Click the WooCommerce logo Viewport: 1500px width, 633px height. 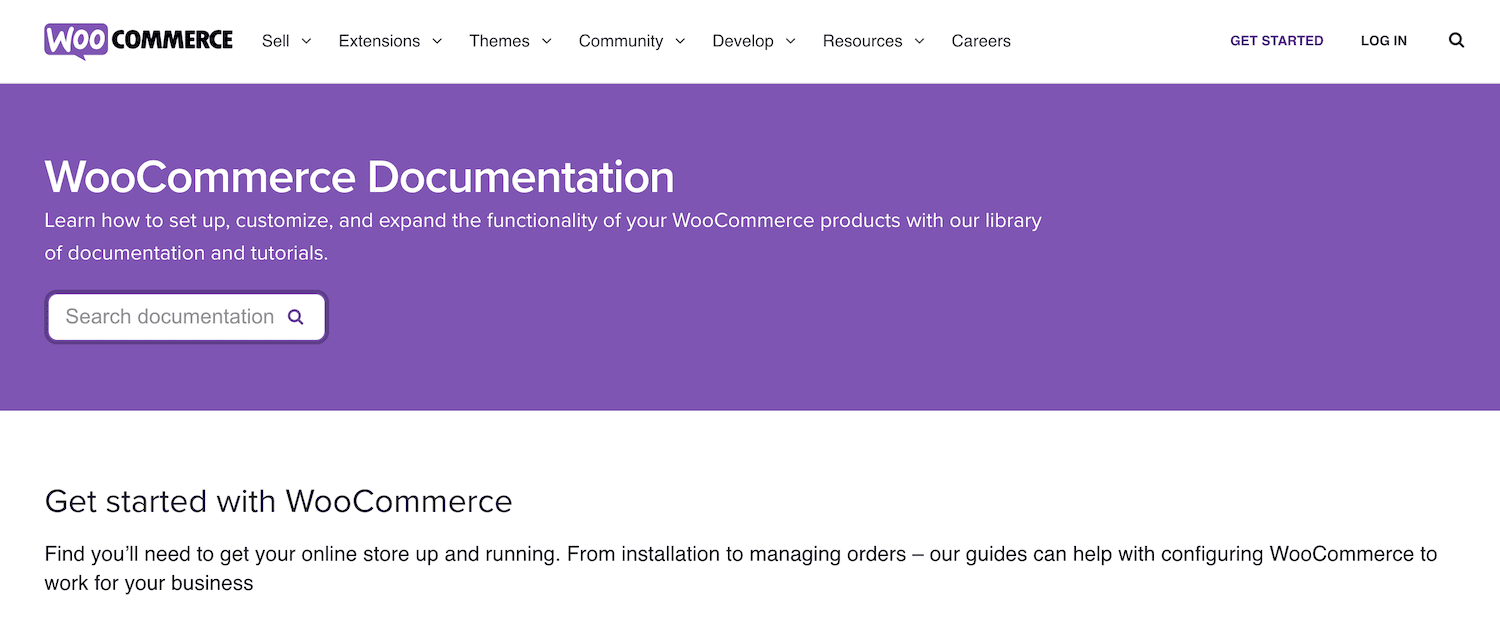[x=137, y=41]
